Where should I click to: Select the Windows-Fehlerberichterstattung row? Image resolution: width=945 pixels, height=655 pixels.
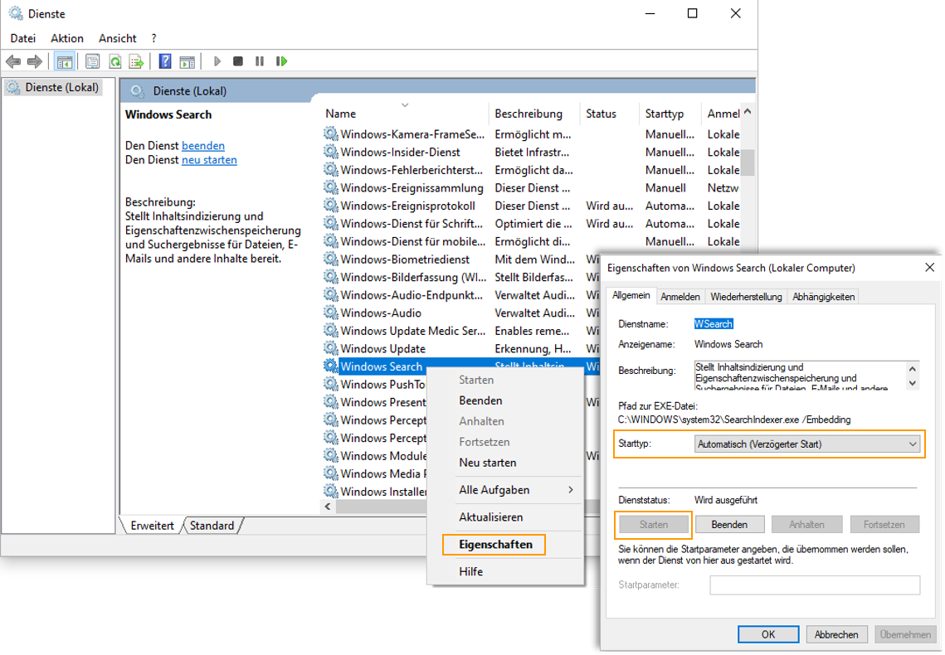pyautogui.click(x=530, y=170)
